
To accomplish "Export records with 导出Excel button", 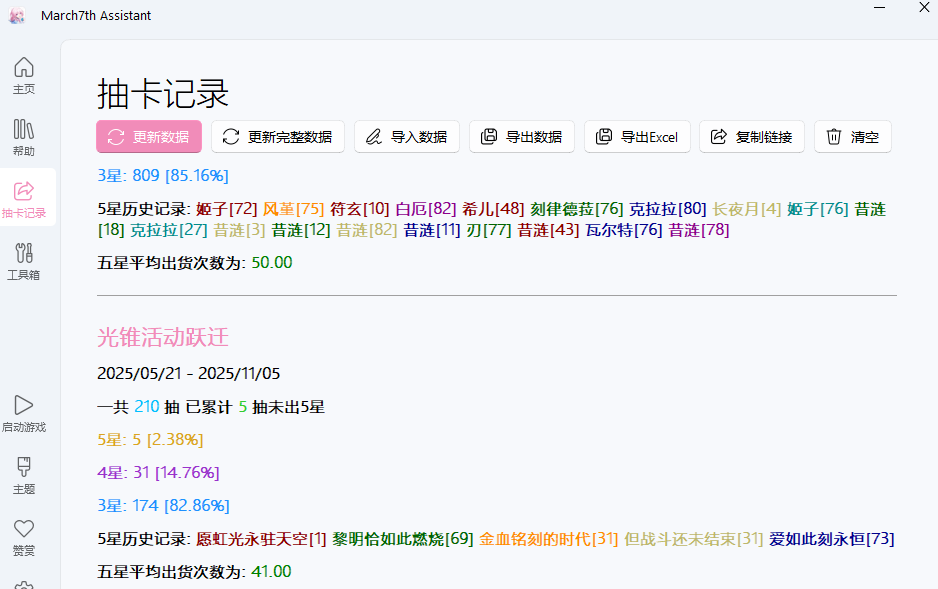I will [x=637, y=137].
